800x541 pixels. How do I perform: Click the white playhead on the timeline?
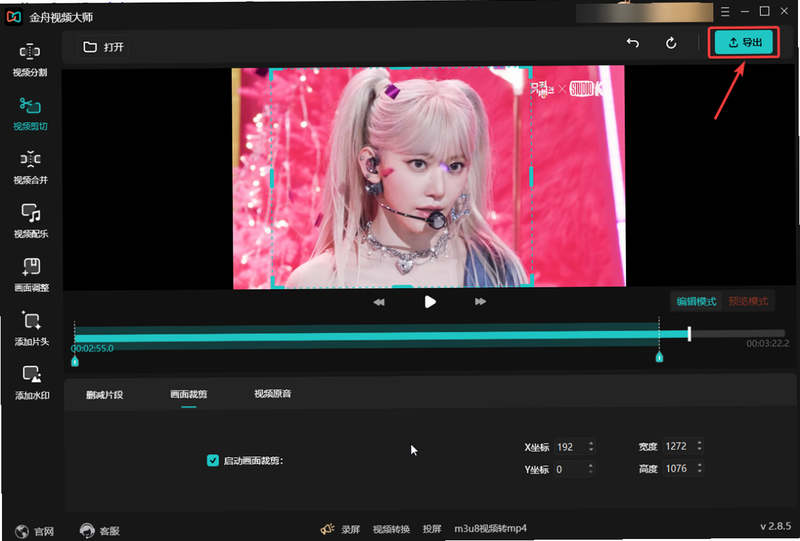pos(689,334)
